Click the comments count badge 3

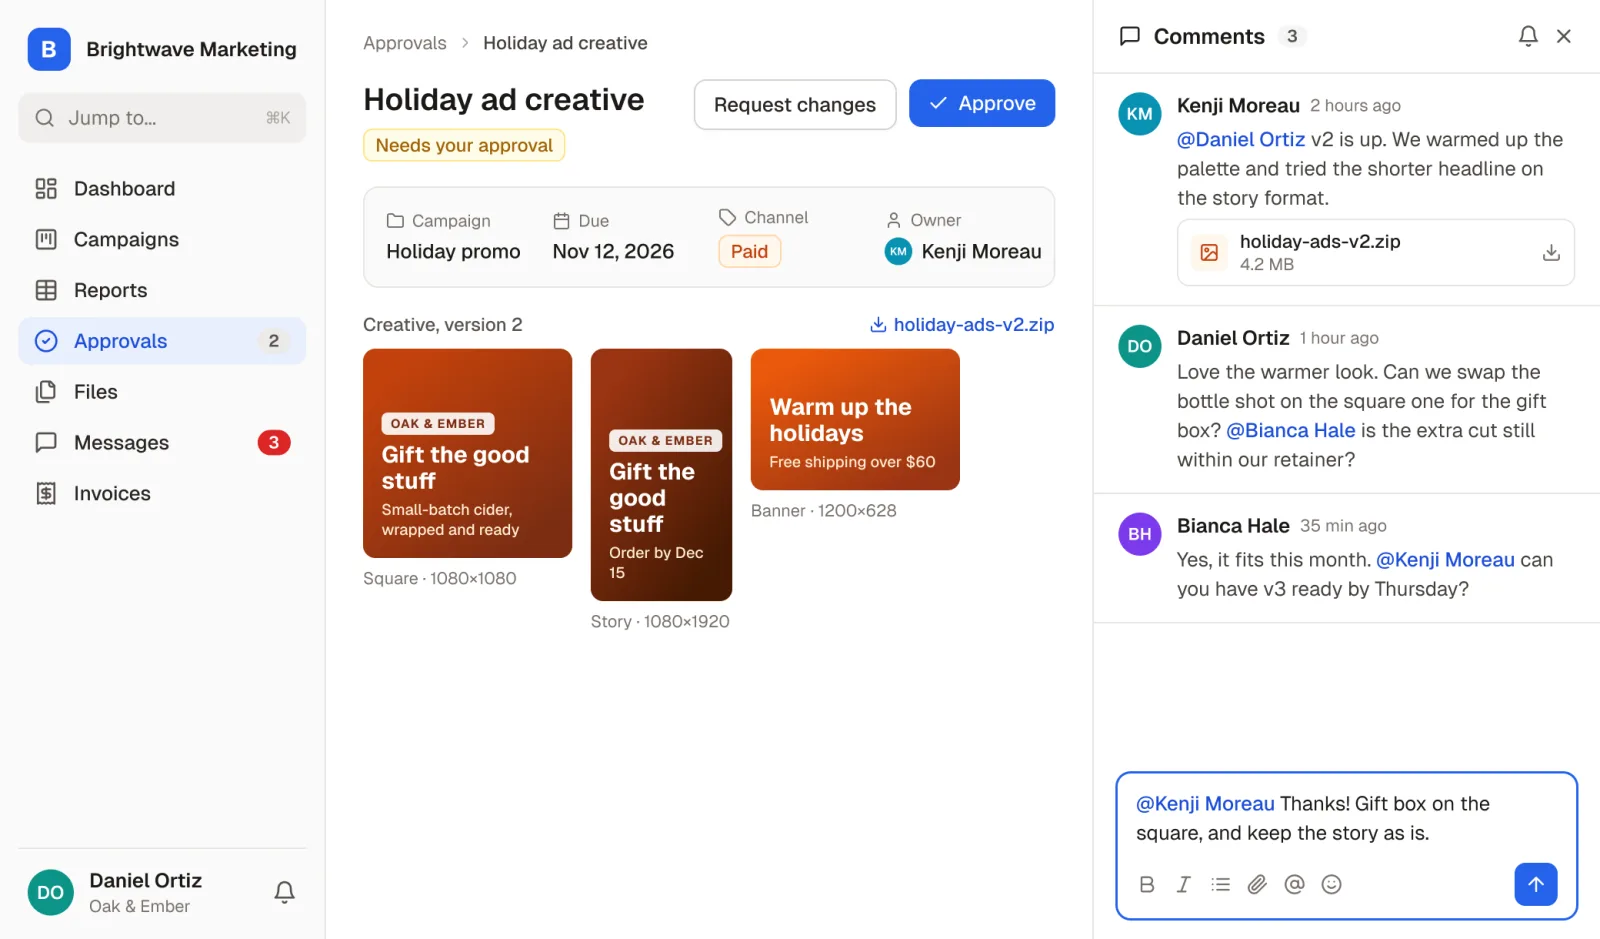[x=1292, y=36]
